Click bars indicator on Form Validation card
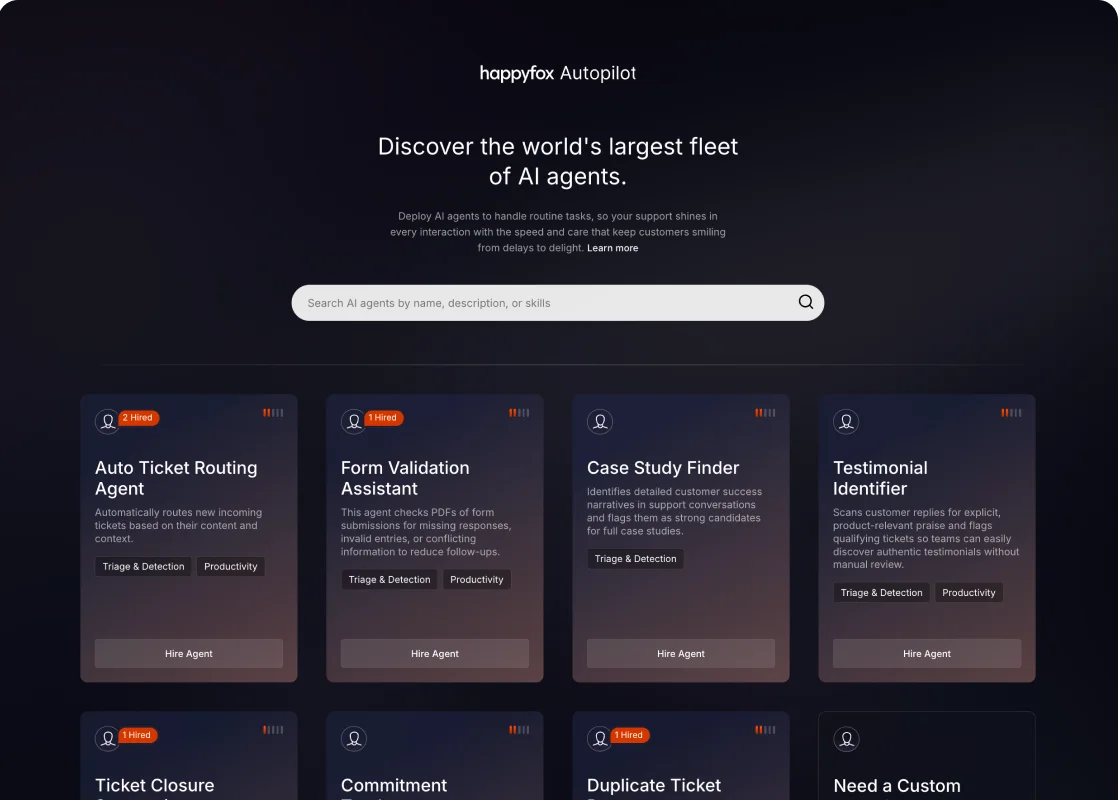Viewport: 1118px width, 800px height. 519,413
